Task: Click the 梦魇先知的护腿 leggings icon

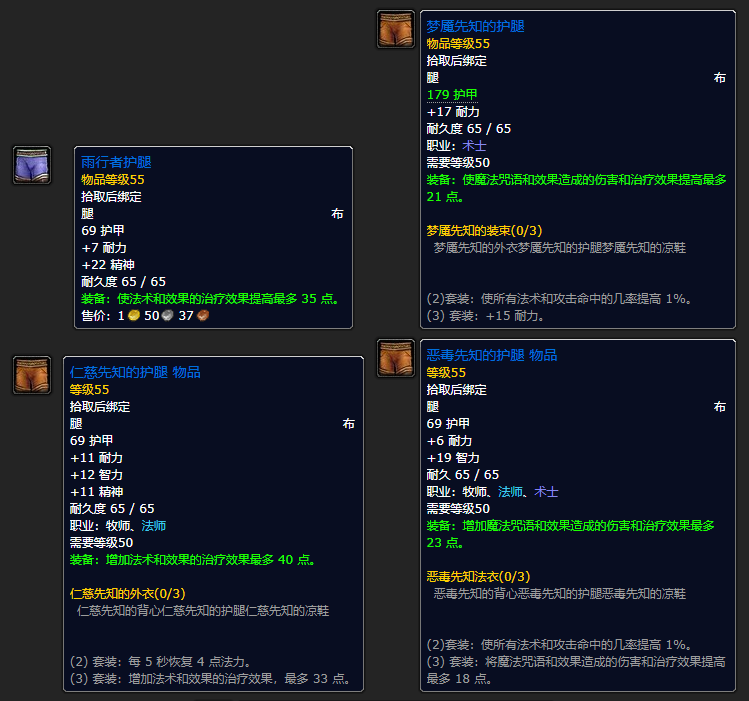Action: click(396, 29)
